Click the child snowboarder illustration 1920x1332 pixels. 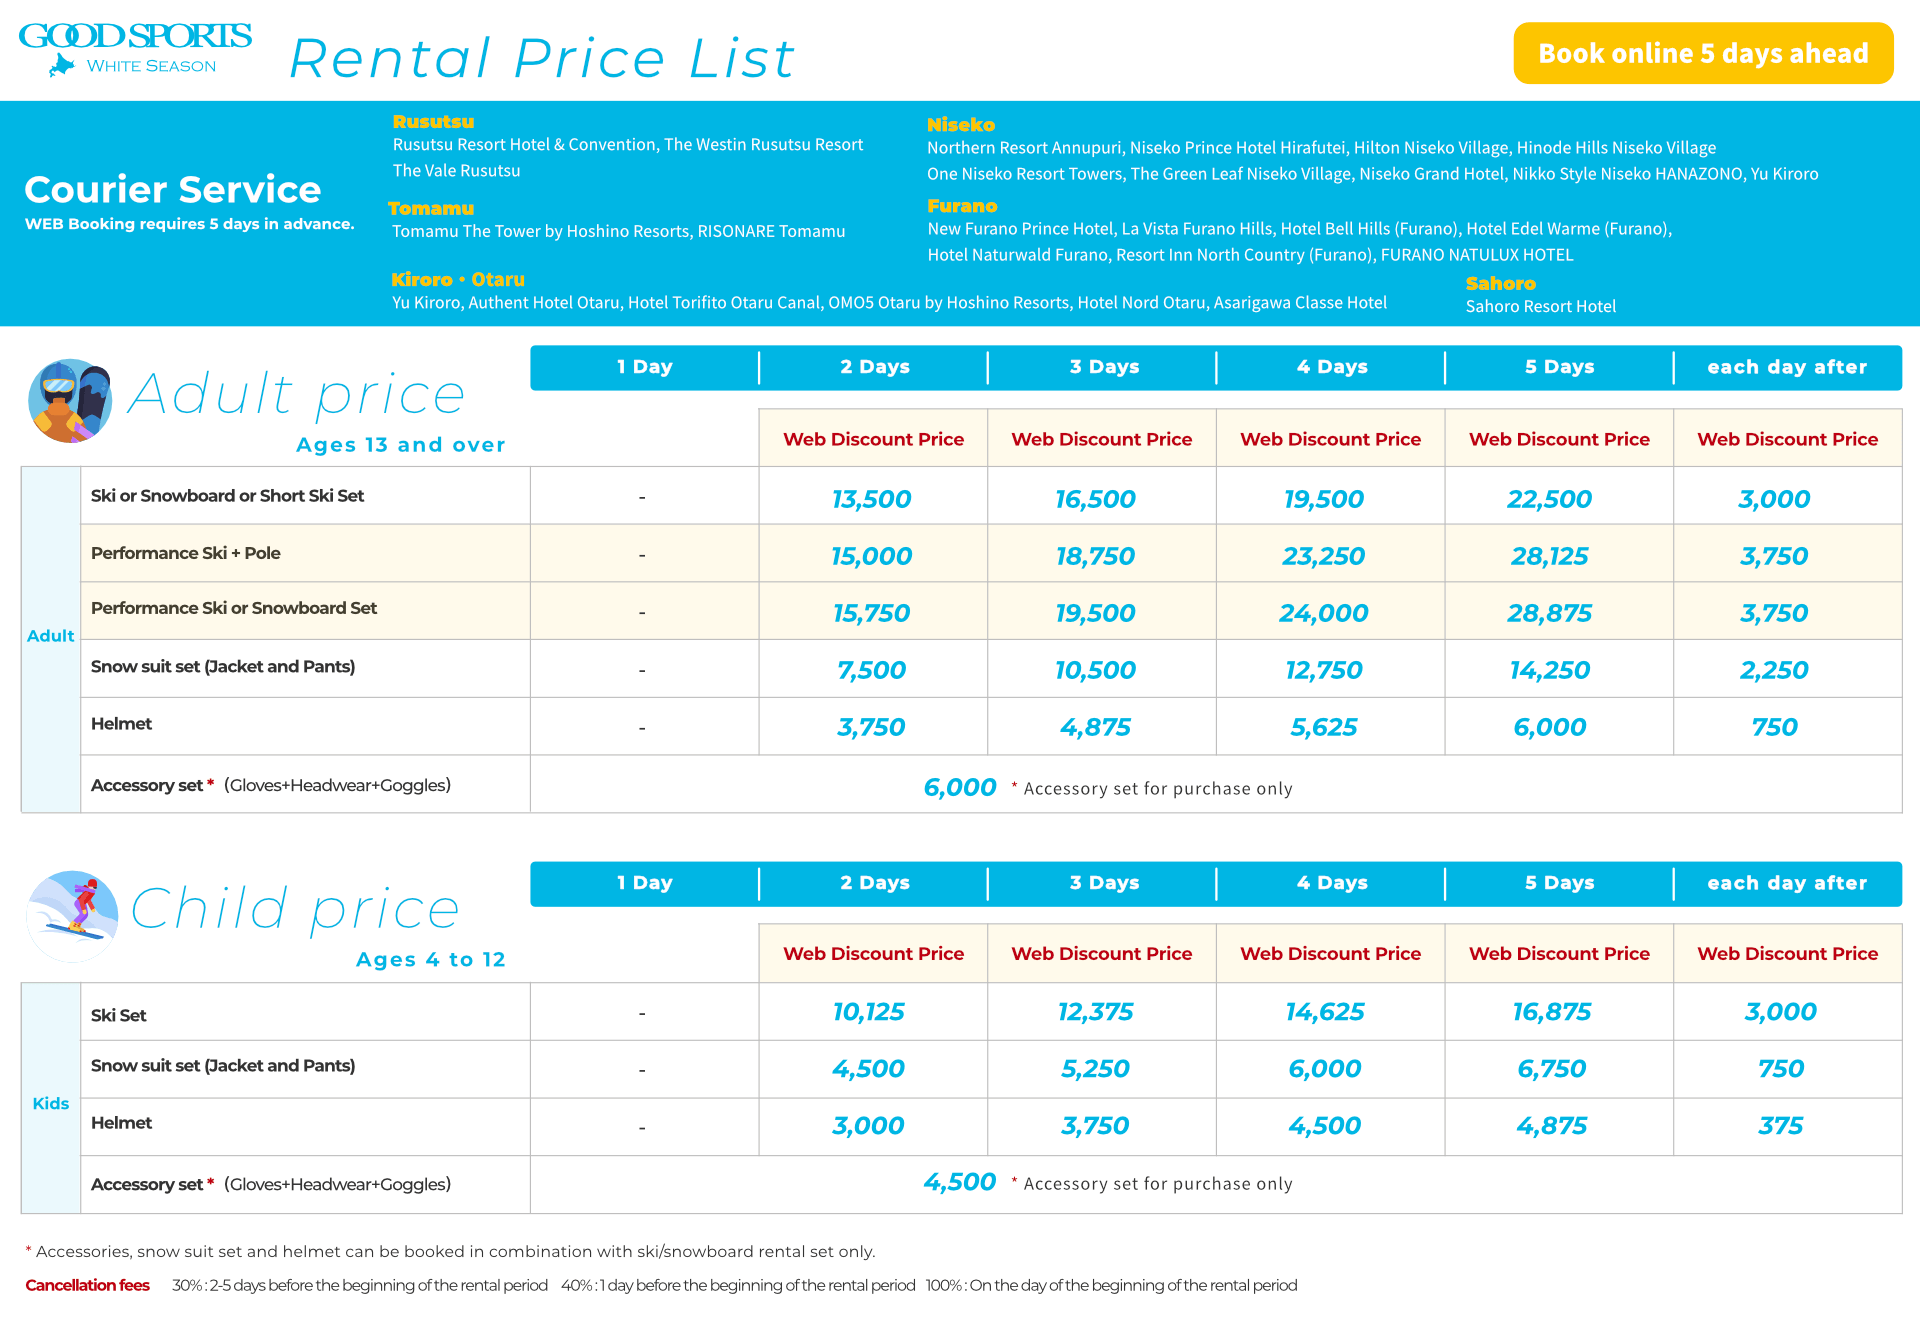73,916
